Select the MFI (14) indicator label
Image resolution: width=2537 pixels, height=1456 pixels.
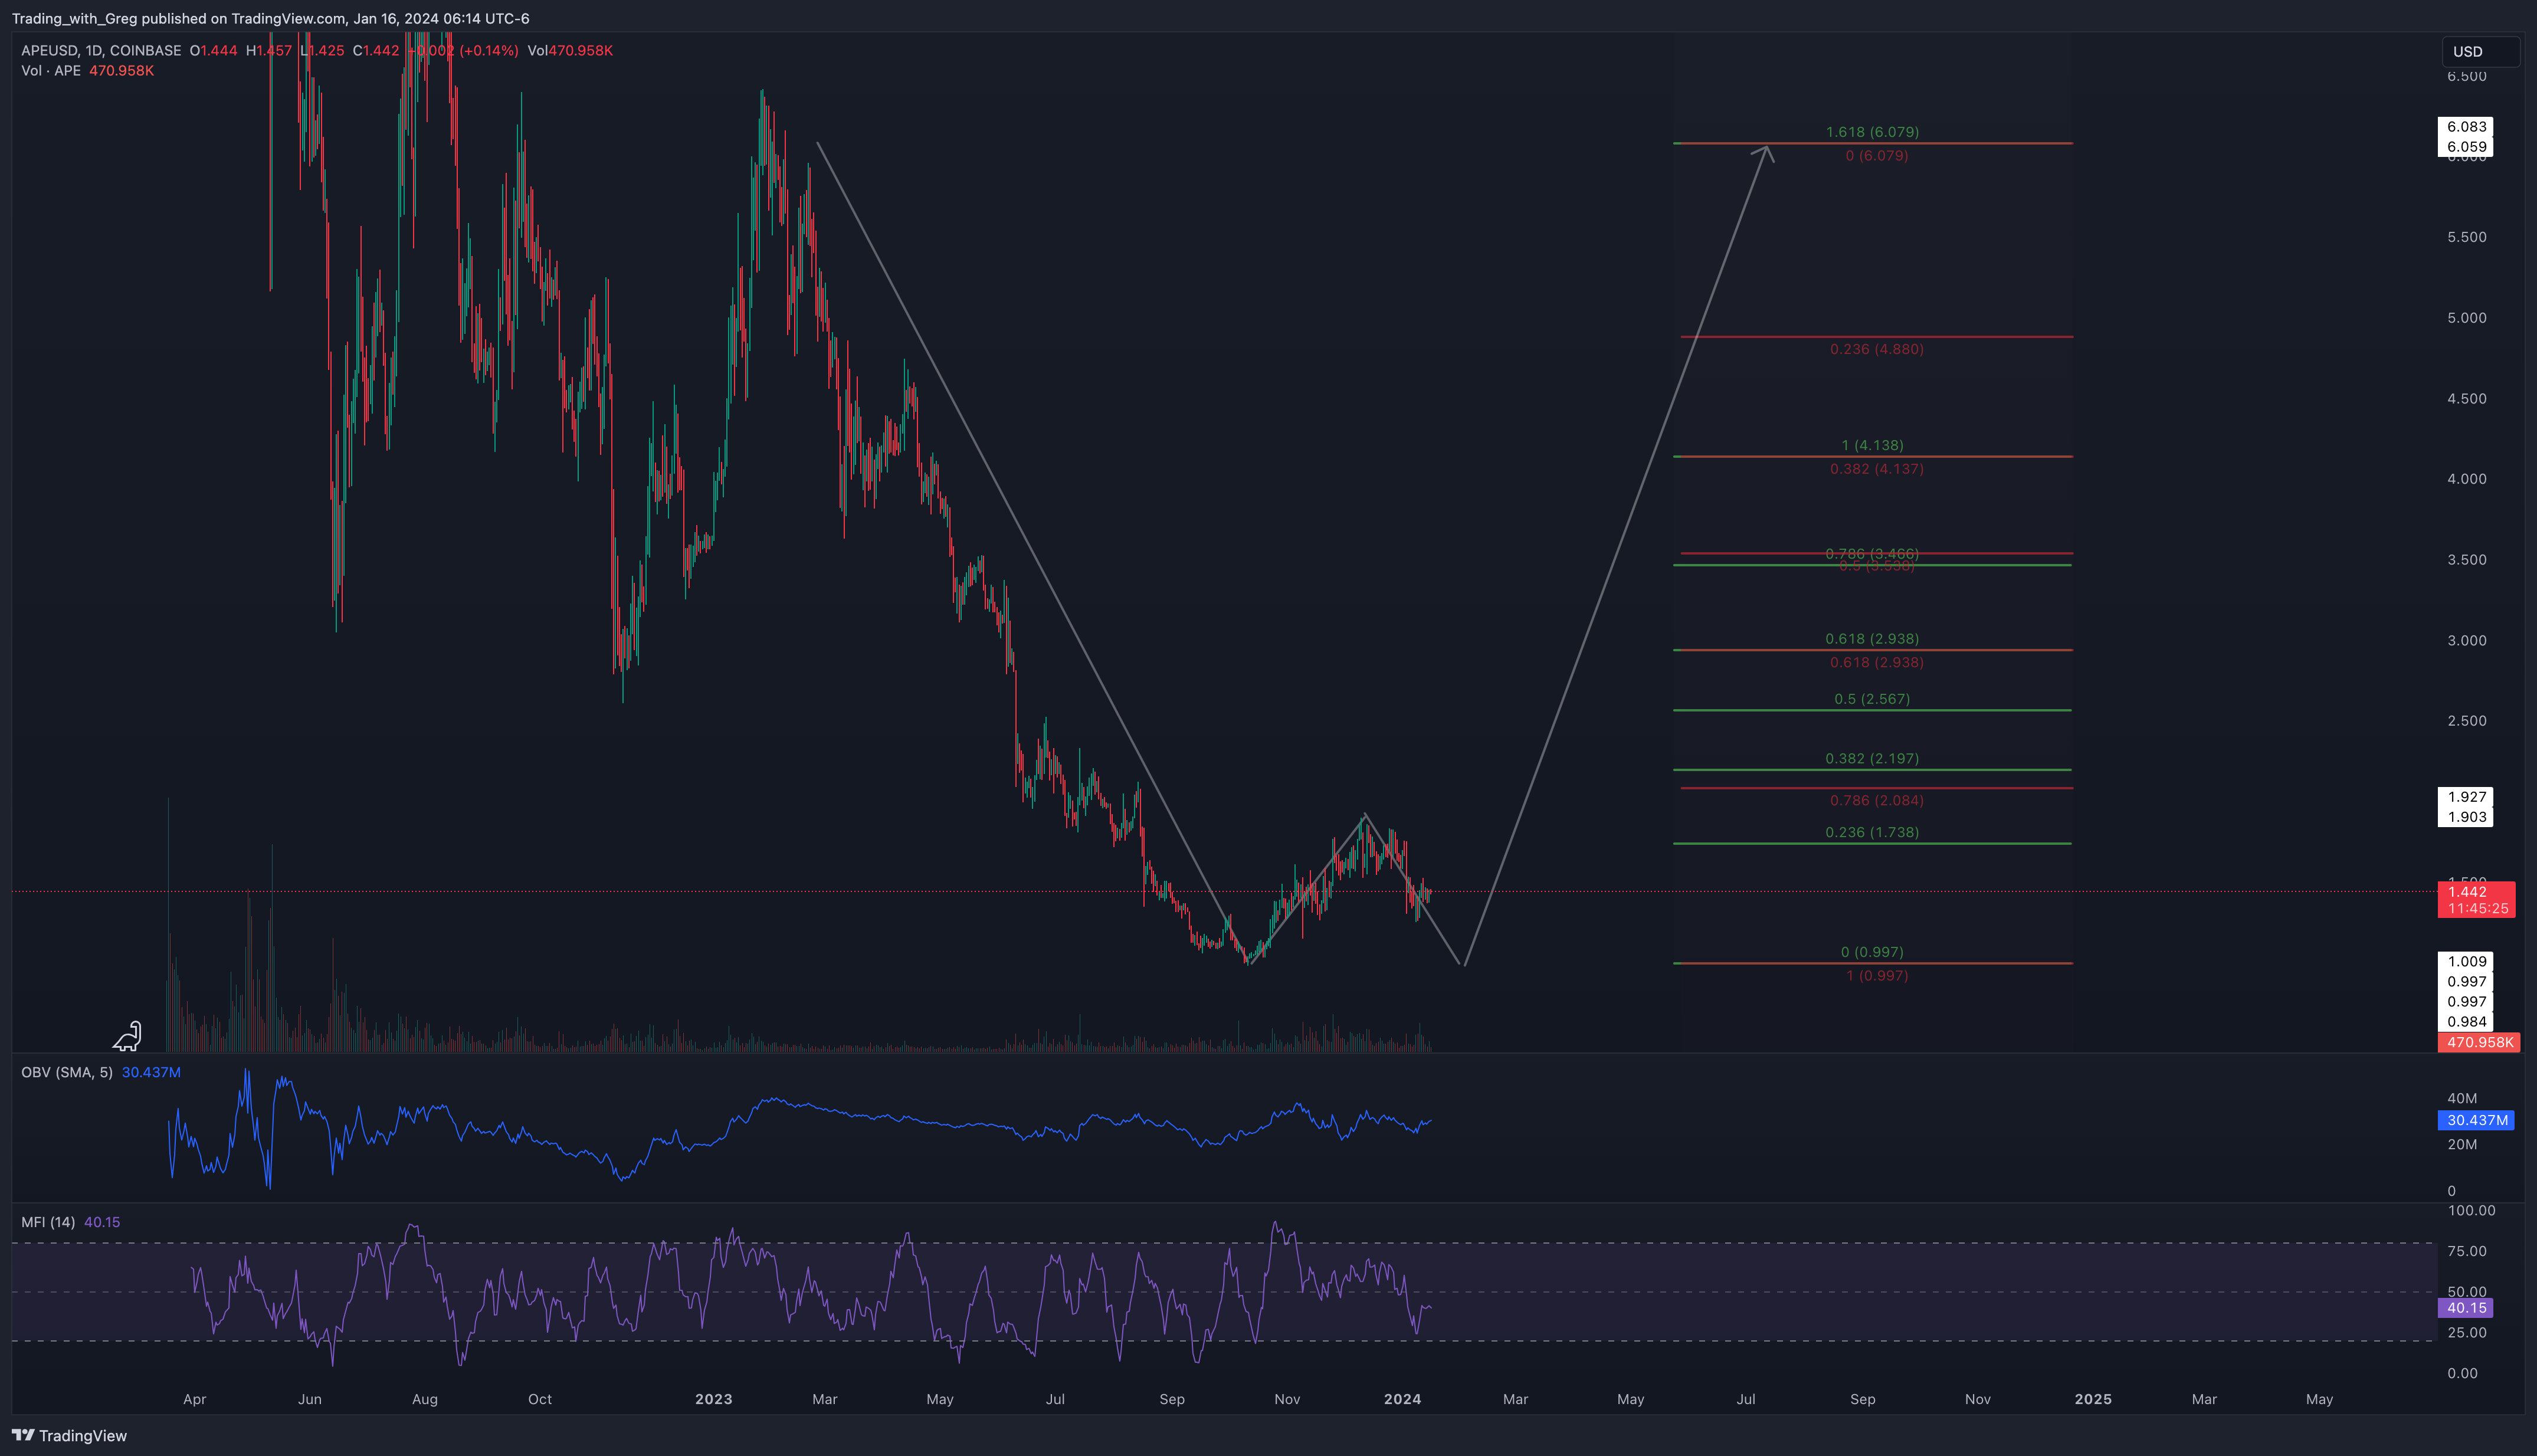48,1222
